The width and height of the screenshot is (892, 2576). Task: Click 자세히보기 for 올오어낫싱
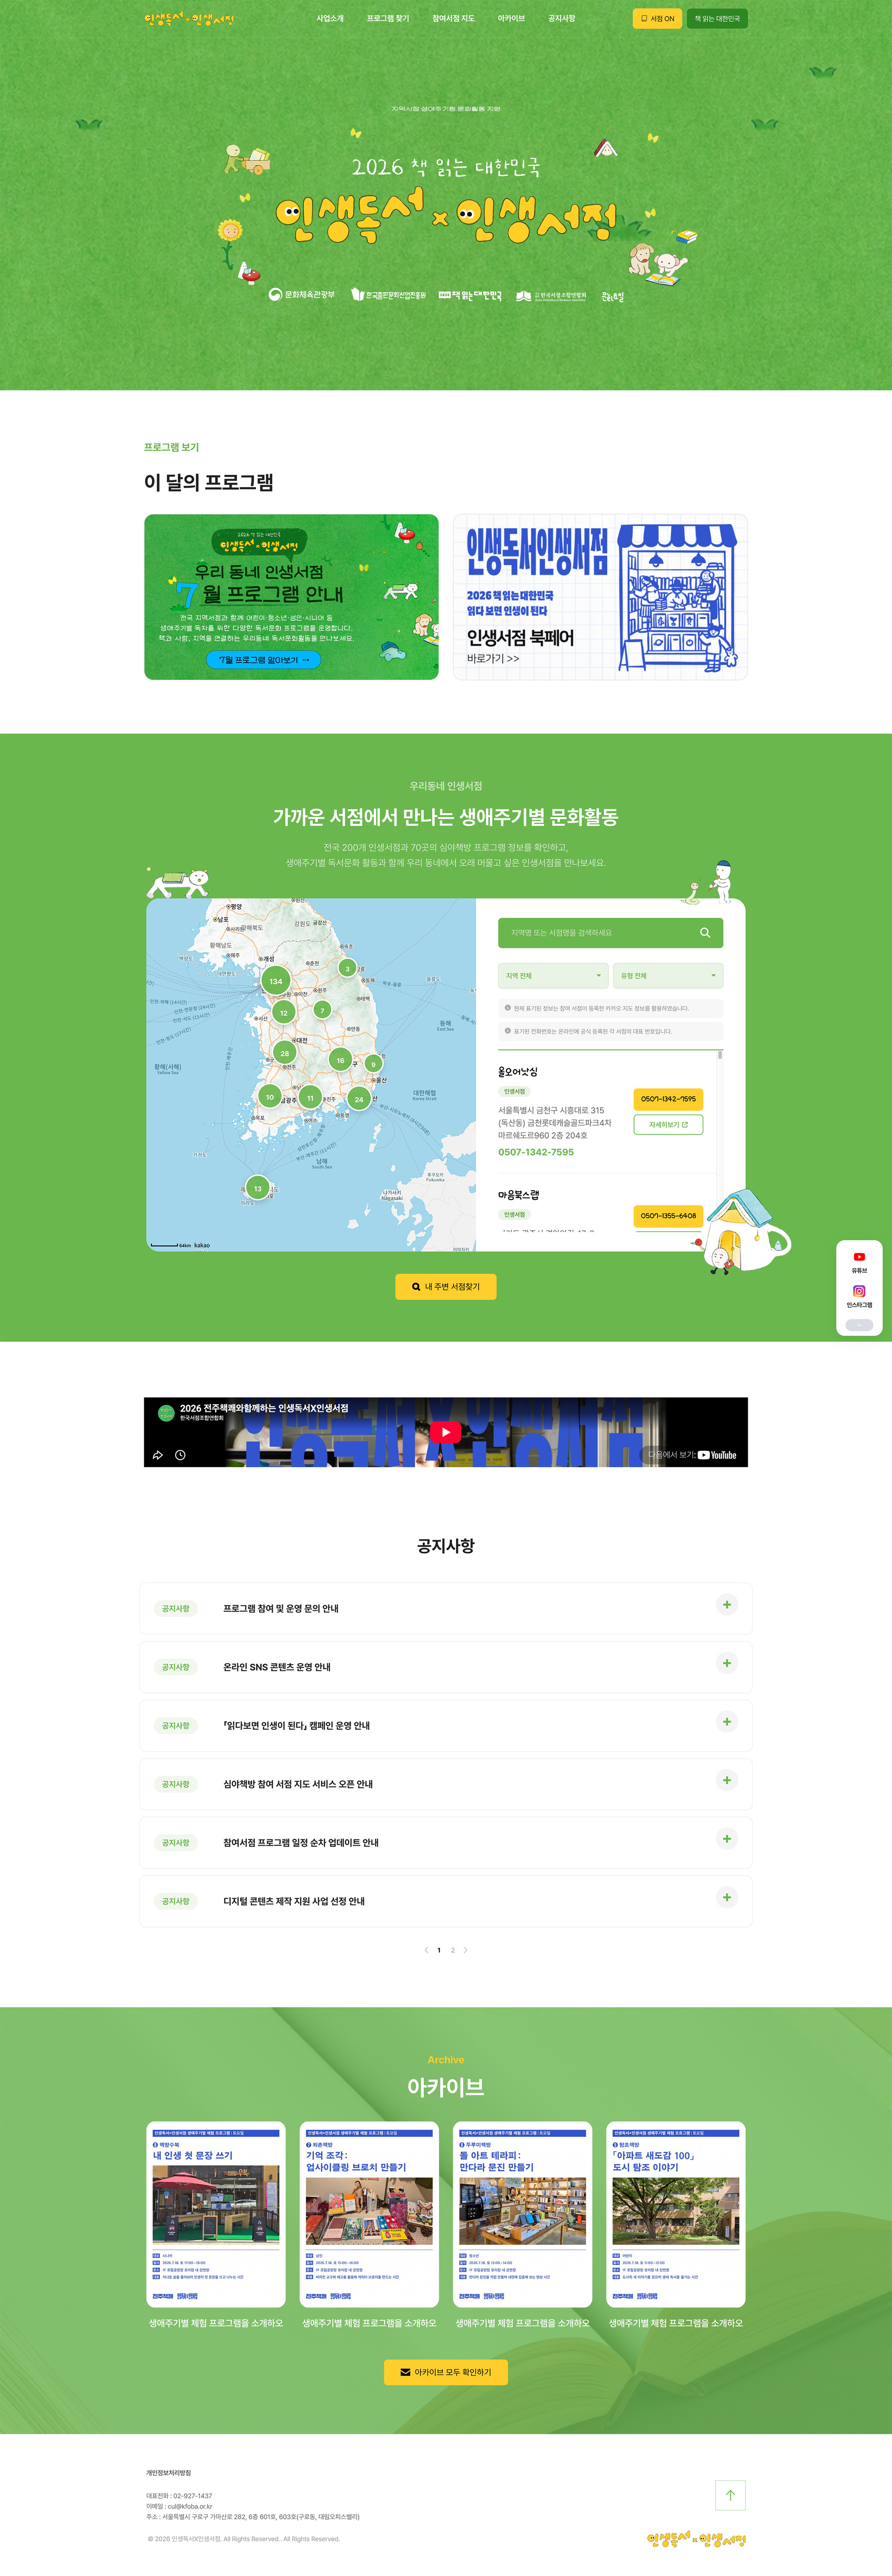[x=668, y=1125]
